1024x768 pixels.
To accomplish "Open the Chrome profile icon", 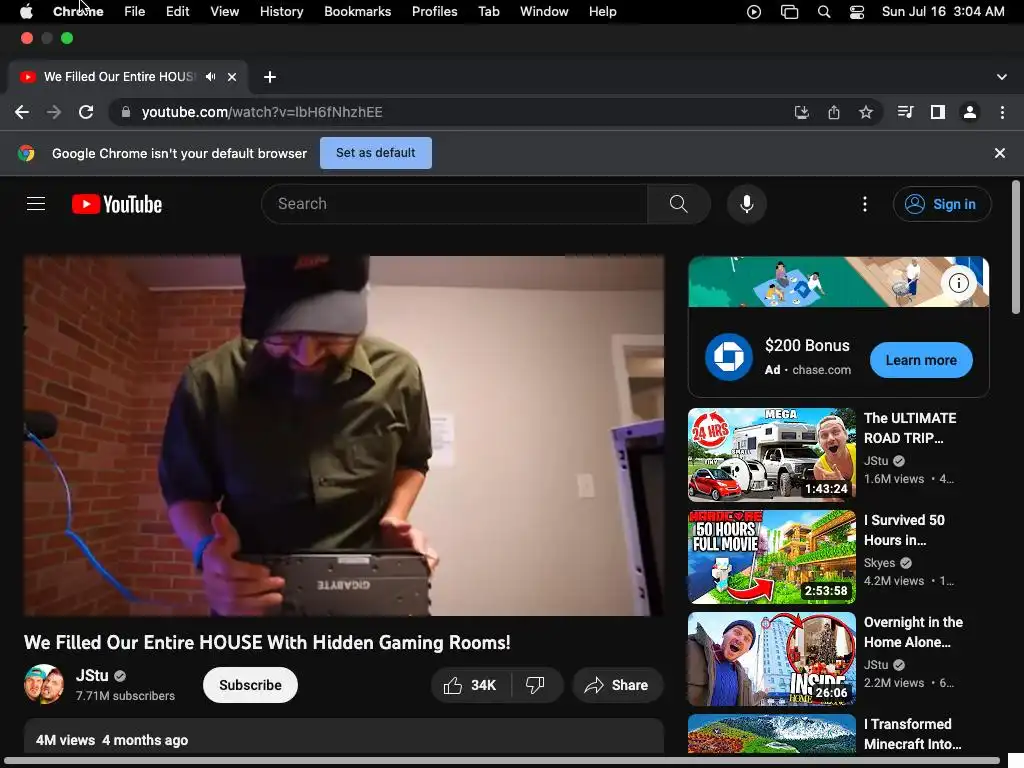I will (970, 112).
